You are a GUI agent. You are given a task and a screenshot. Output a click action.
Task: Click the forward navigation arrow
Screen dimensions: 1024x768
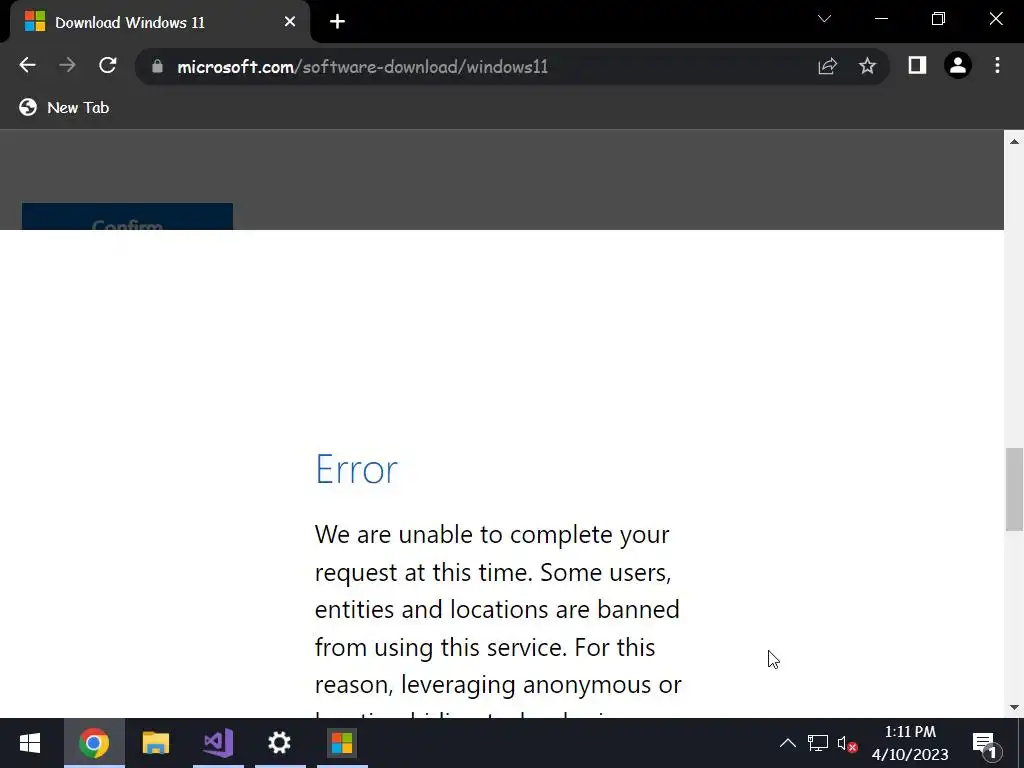67,65
